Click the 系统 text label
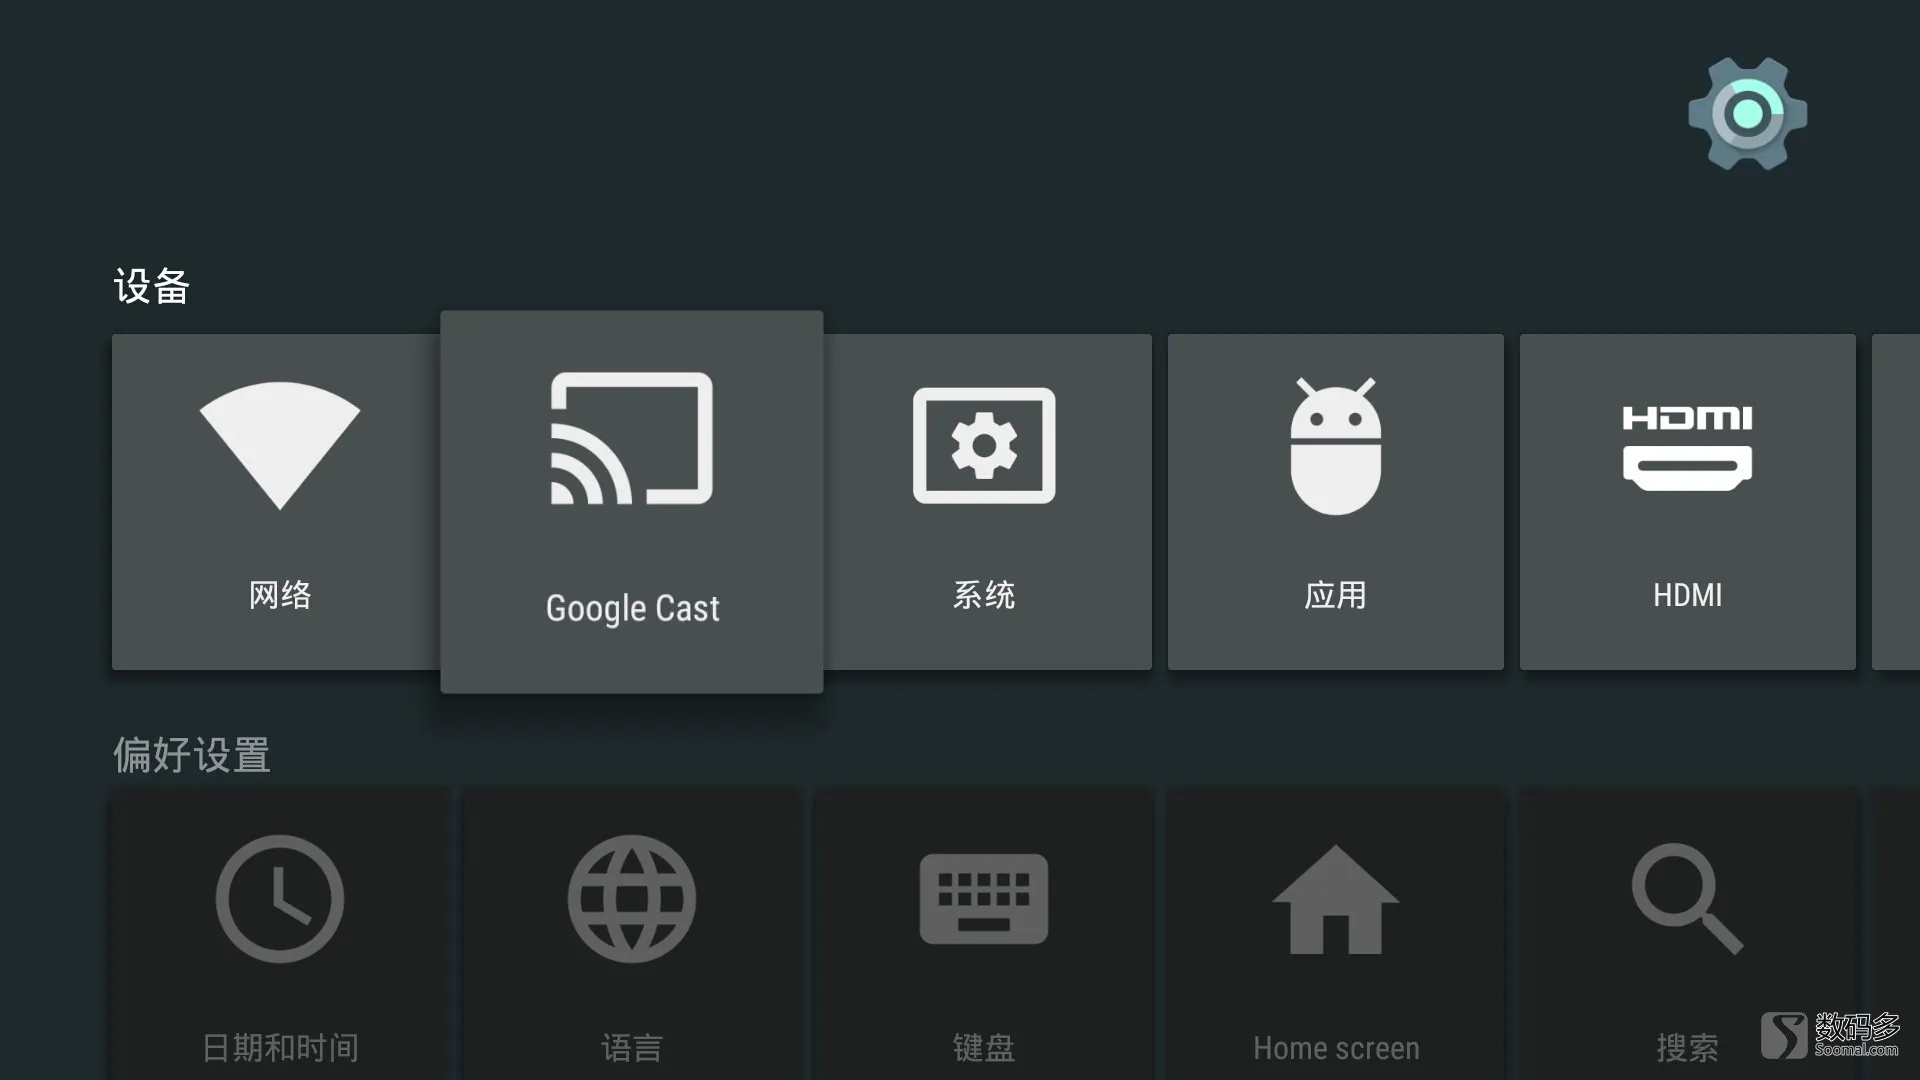1920x1080 pixels. click(x=984, y=595)
